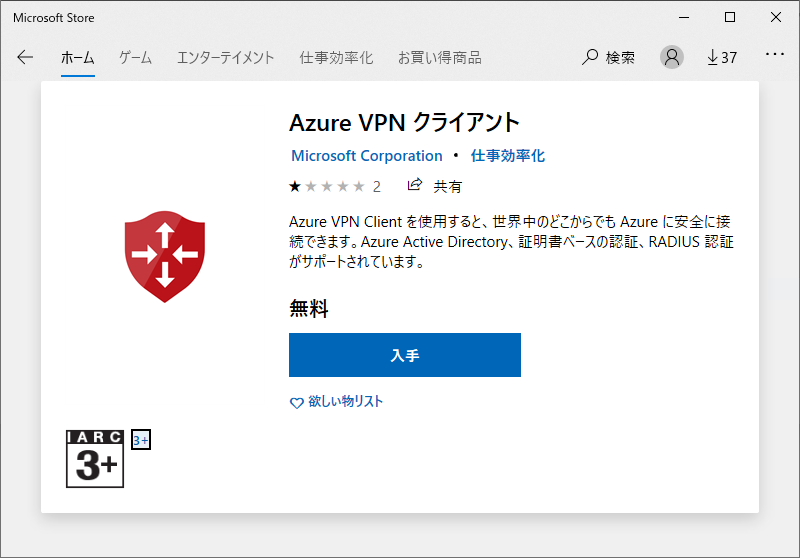
Task: Click the back arrow icon
Action: pos(25,58)
